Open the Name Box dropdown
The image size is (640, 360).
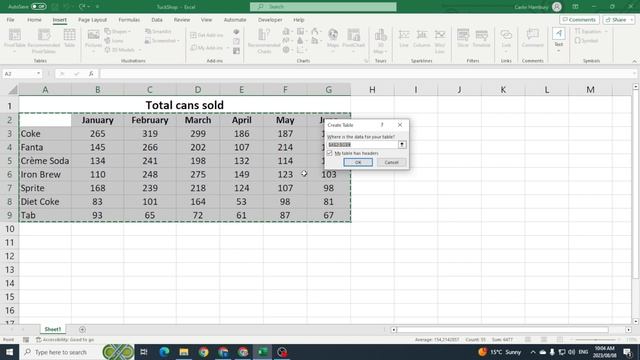tap(38, 73)
